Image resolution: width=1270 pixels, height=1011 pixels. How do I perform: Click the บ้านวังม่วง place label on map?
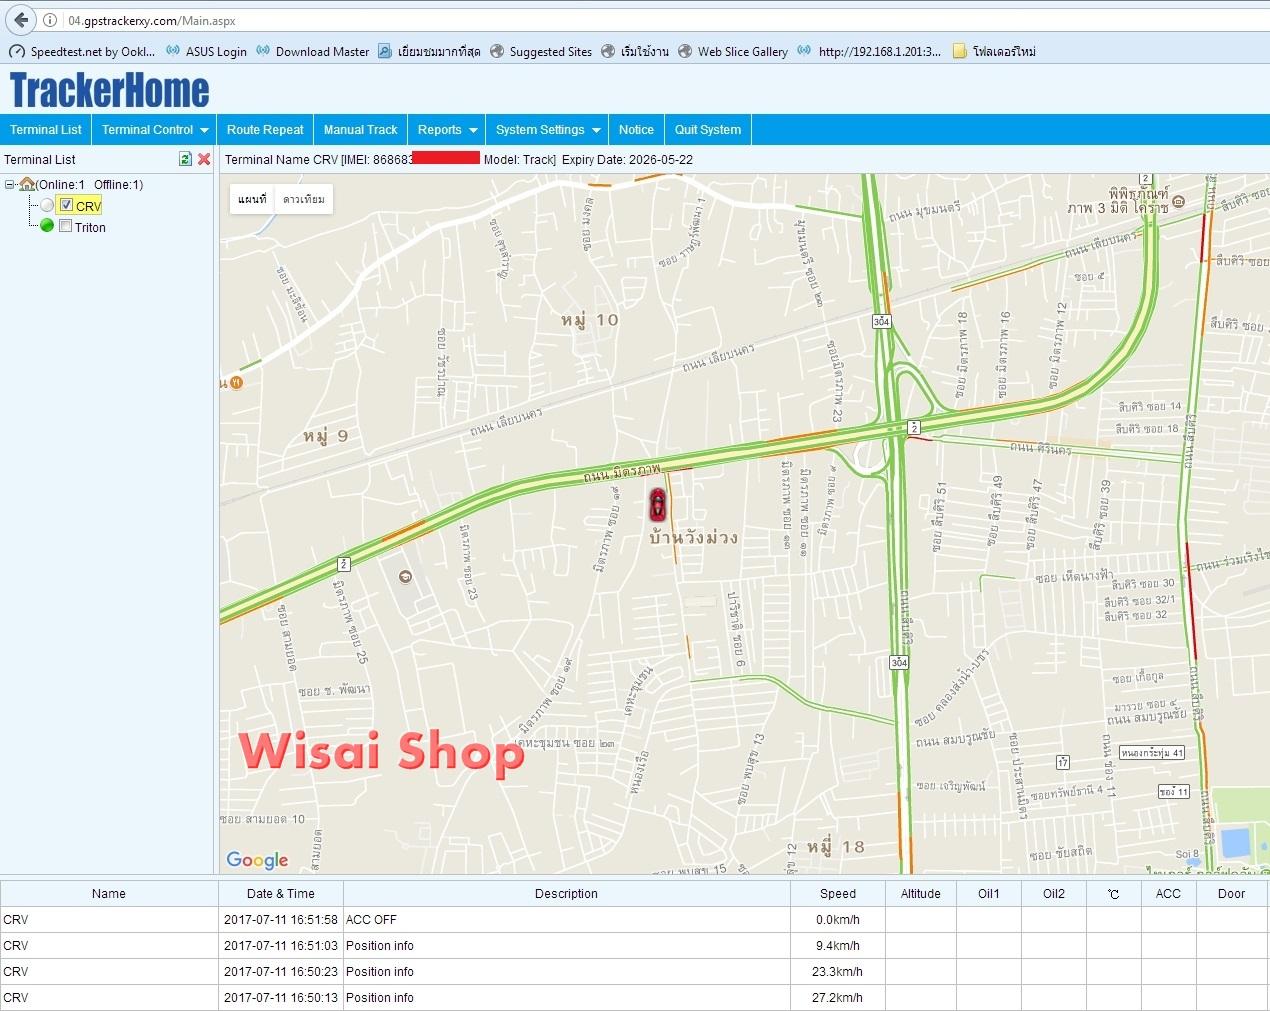click(x=693, y=538)
